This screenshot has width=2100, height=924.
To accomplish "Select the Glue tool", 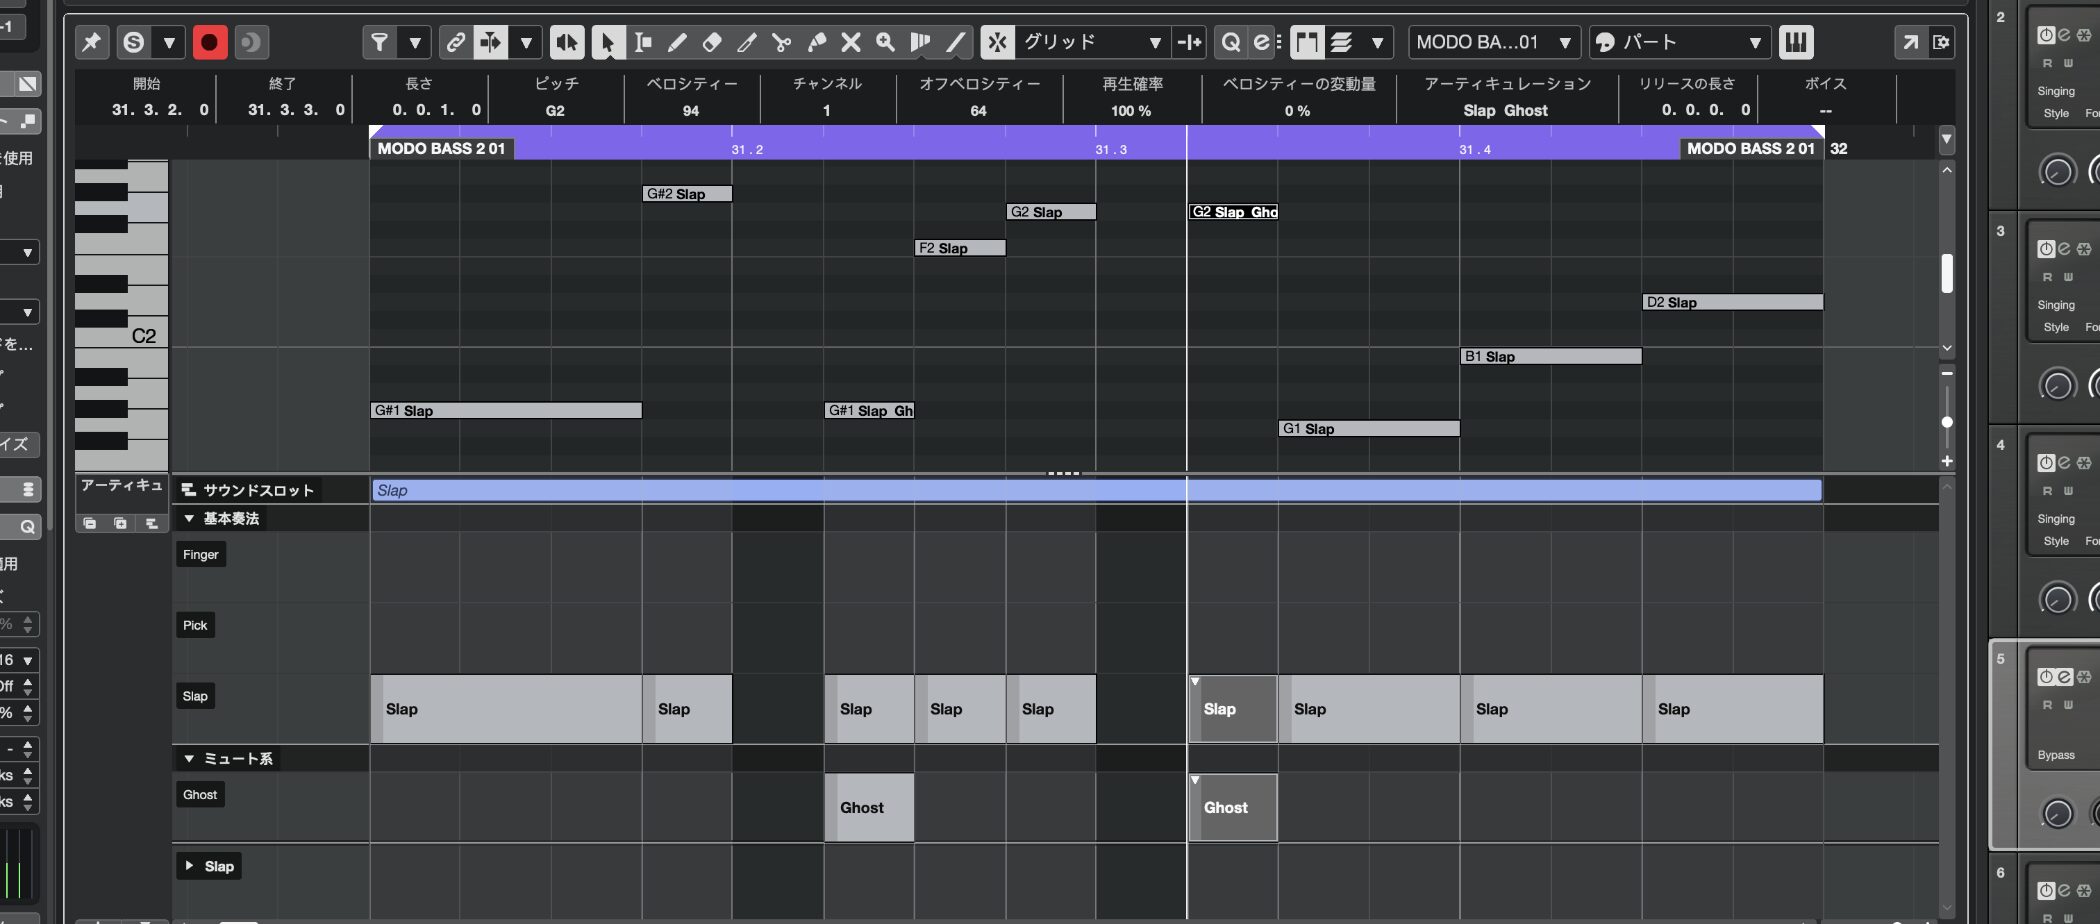I will point(817,42).
